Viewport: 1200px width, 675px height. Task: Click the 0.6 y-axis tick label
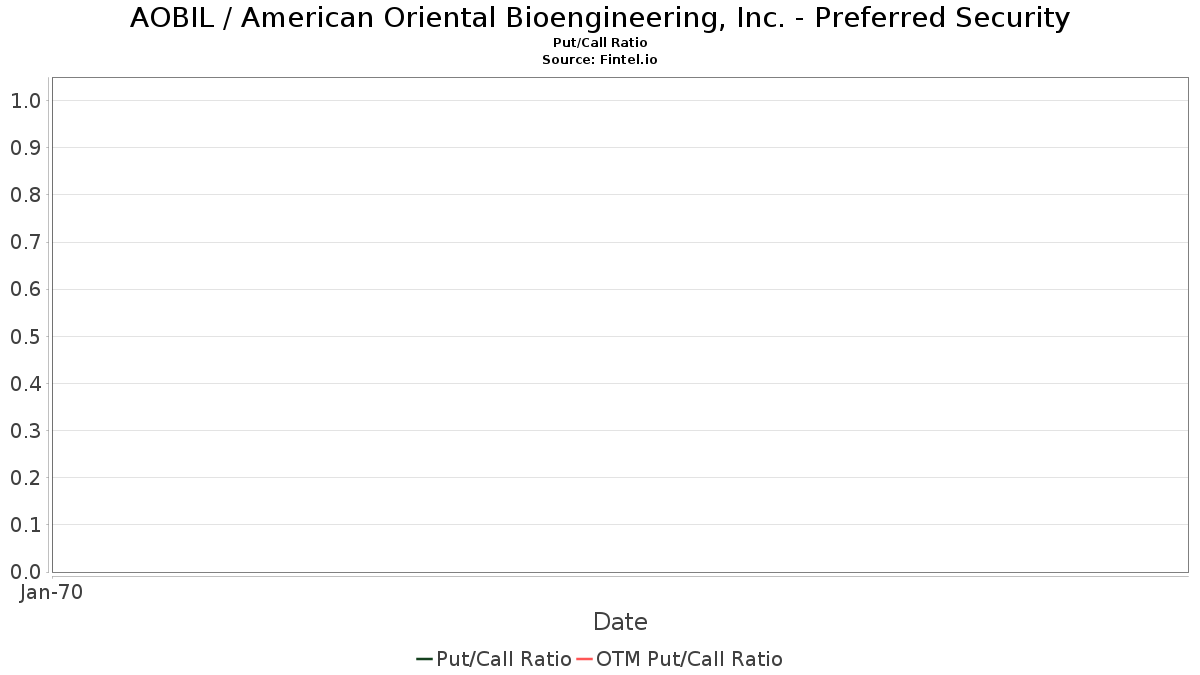pyautogui.click(x=25, y=289)
